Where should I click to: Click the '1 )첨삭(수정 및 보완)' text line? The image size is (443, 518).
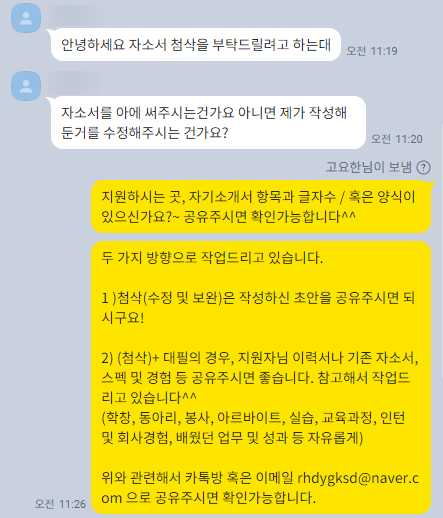click(x=258, y=298)
